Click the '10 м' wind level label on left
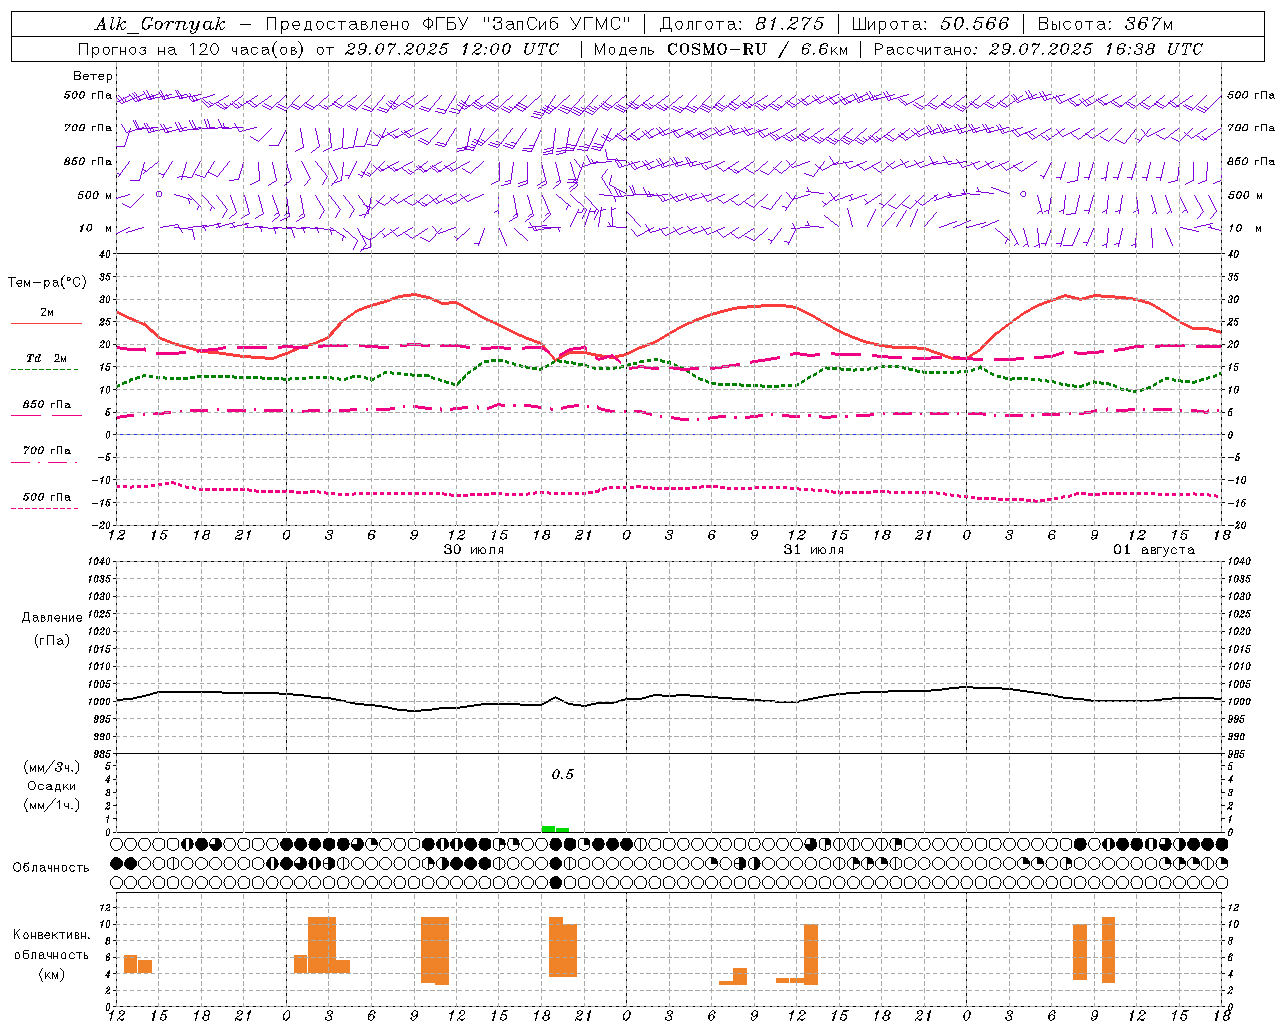Viewport: 1280px width, 1024px height. (96, 228)
